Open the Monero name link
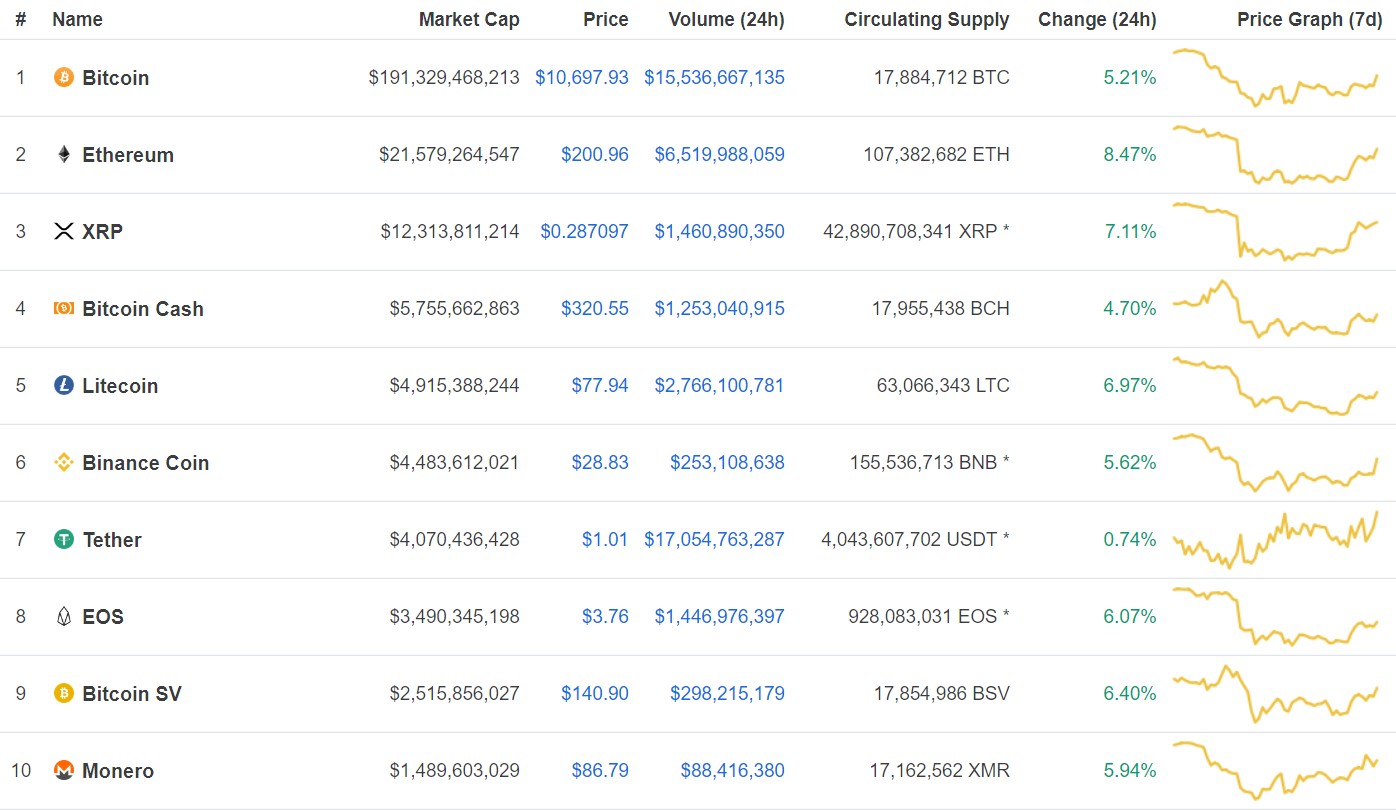 118,770
